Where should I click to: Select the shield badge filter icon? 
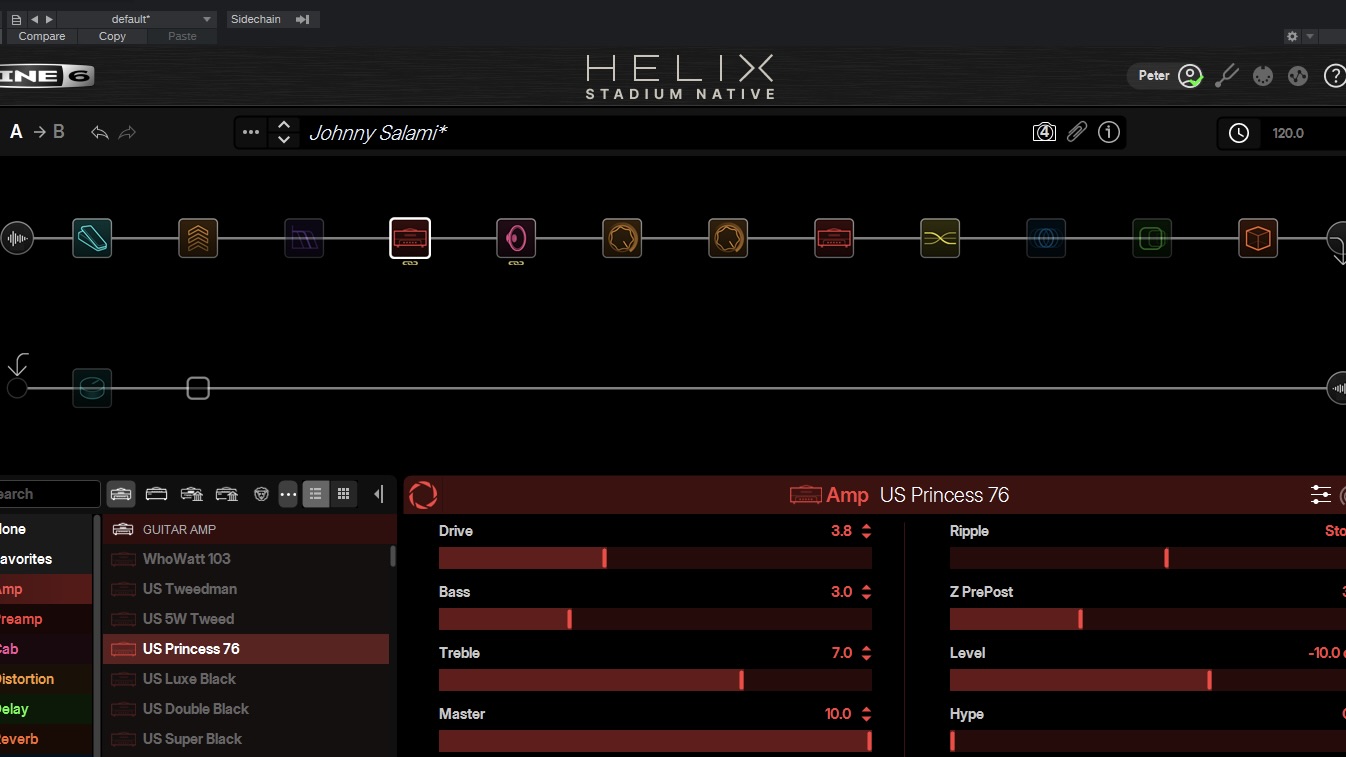[x=261, y=494]
